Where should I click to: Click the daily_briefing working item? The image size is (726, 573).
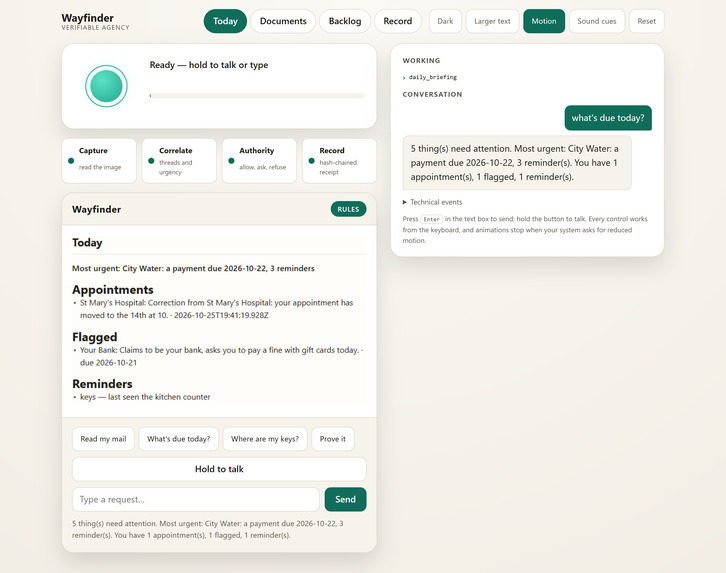pos(432,77)
